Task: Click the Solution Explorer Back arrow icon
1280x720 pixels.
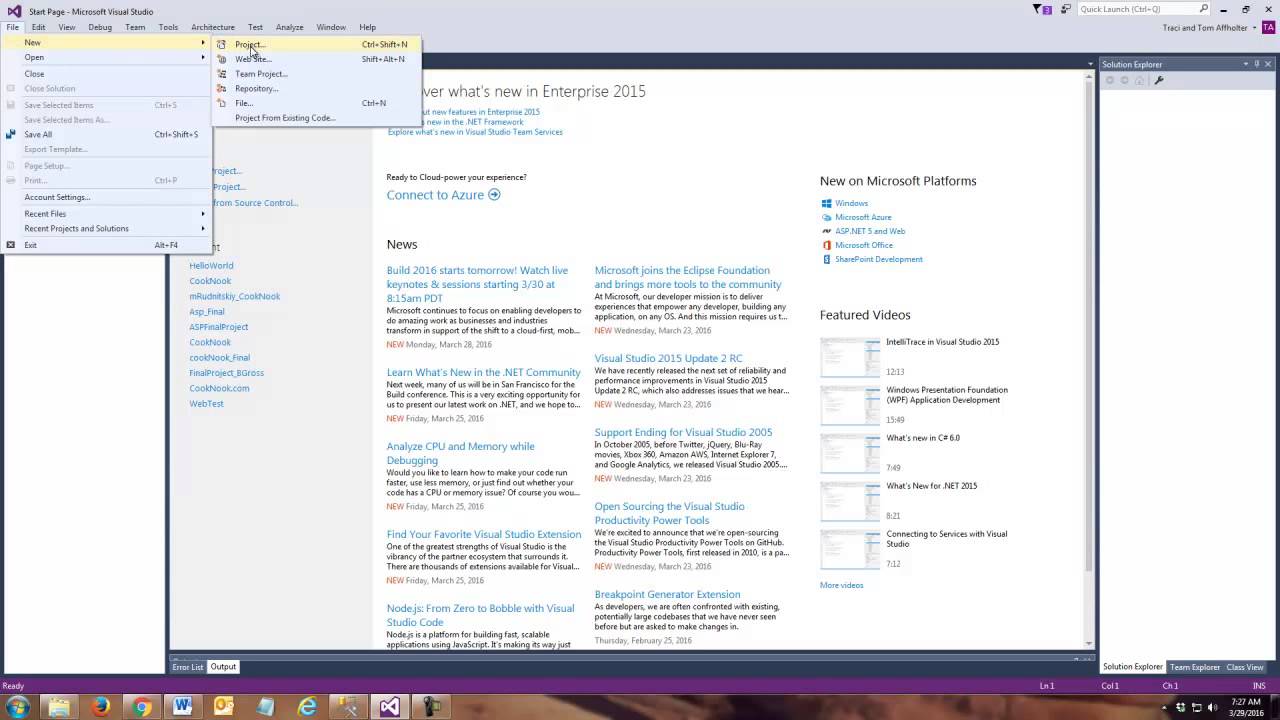Action: coord(1110,80)
